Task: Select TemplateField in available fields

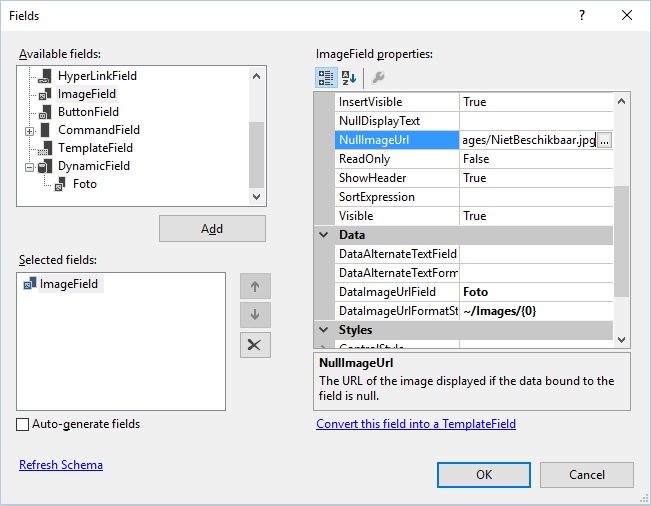Action: [95, 148]
